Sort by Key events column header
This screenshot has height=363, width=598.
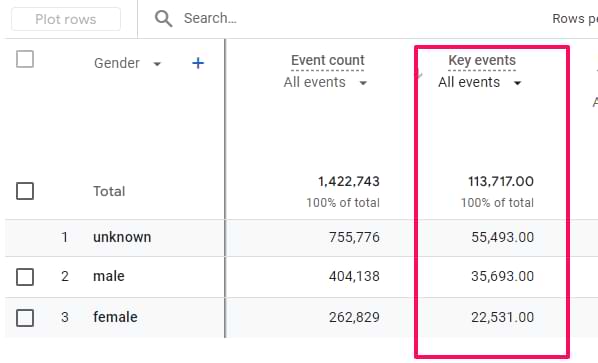click(x=482, y=60)
